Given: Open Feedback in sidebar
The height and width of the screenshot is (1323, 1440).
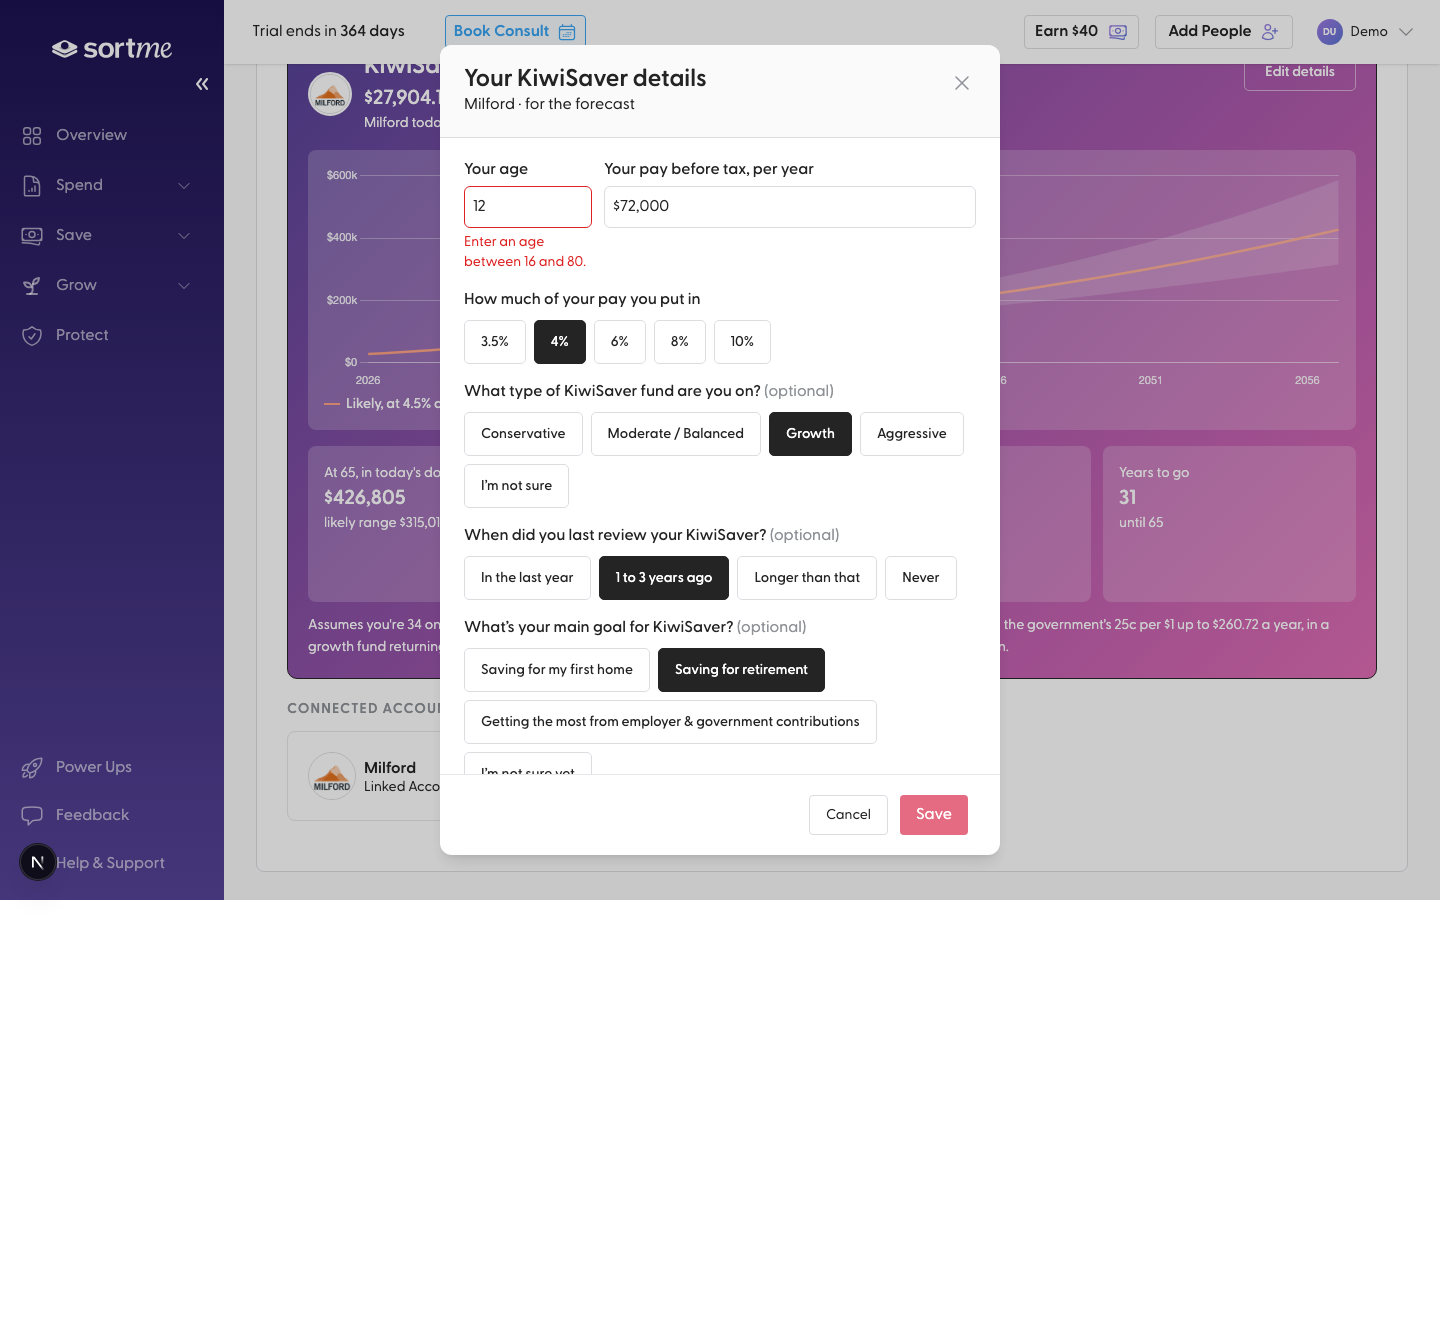Looking at the screenshot, I should [x=112, y=815].
